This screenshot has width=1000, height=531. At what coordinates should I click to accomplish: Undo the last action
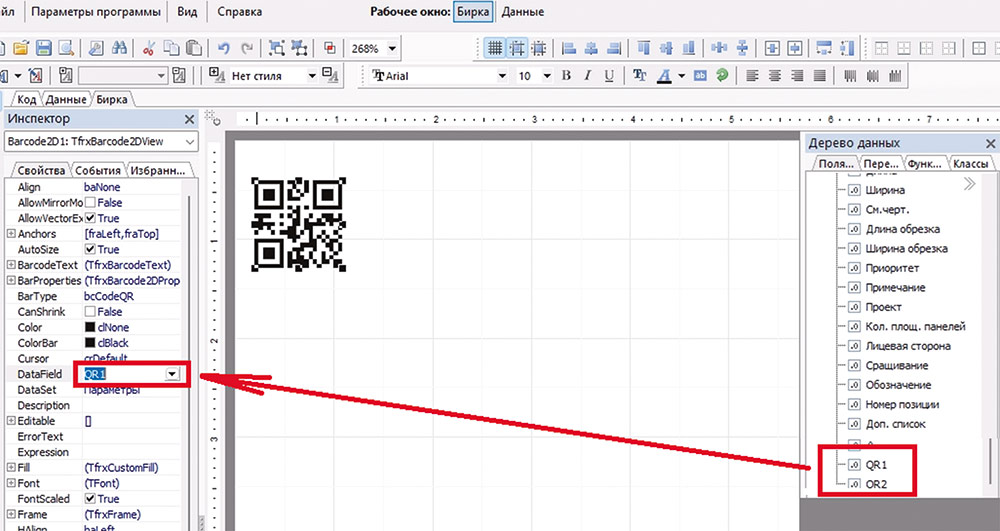[x=223, y=48]
